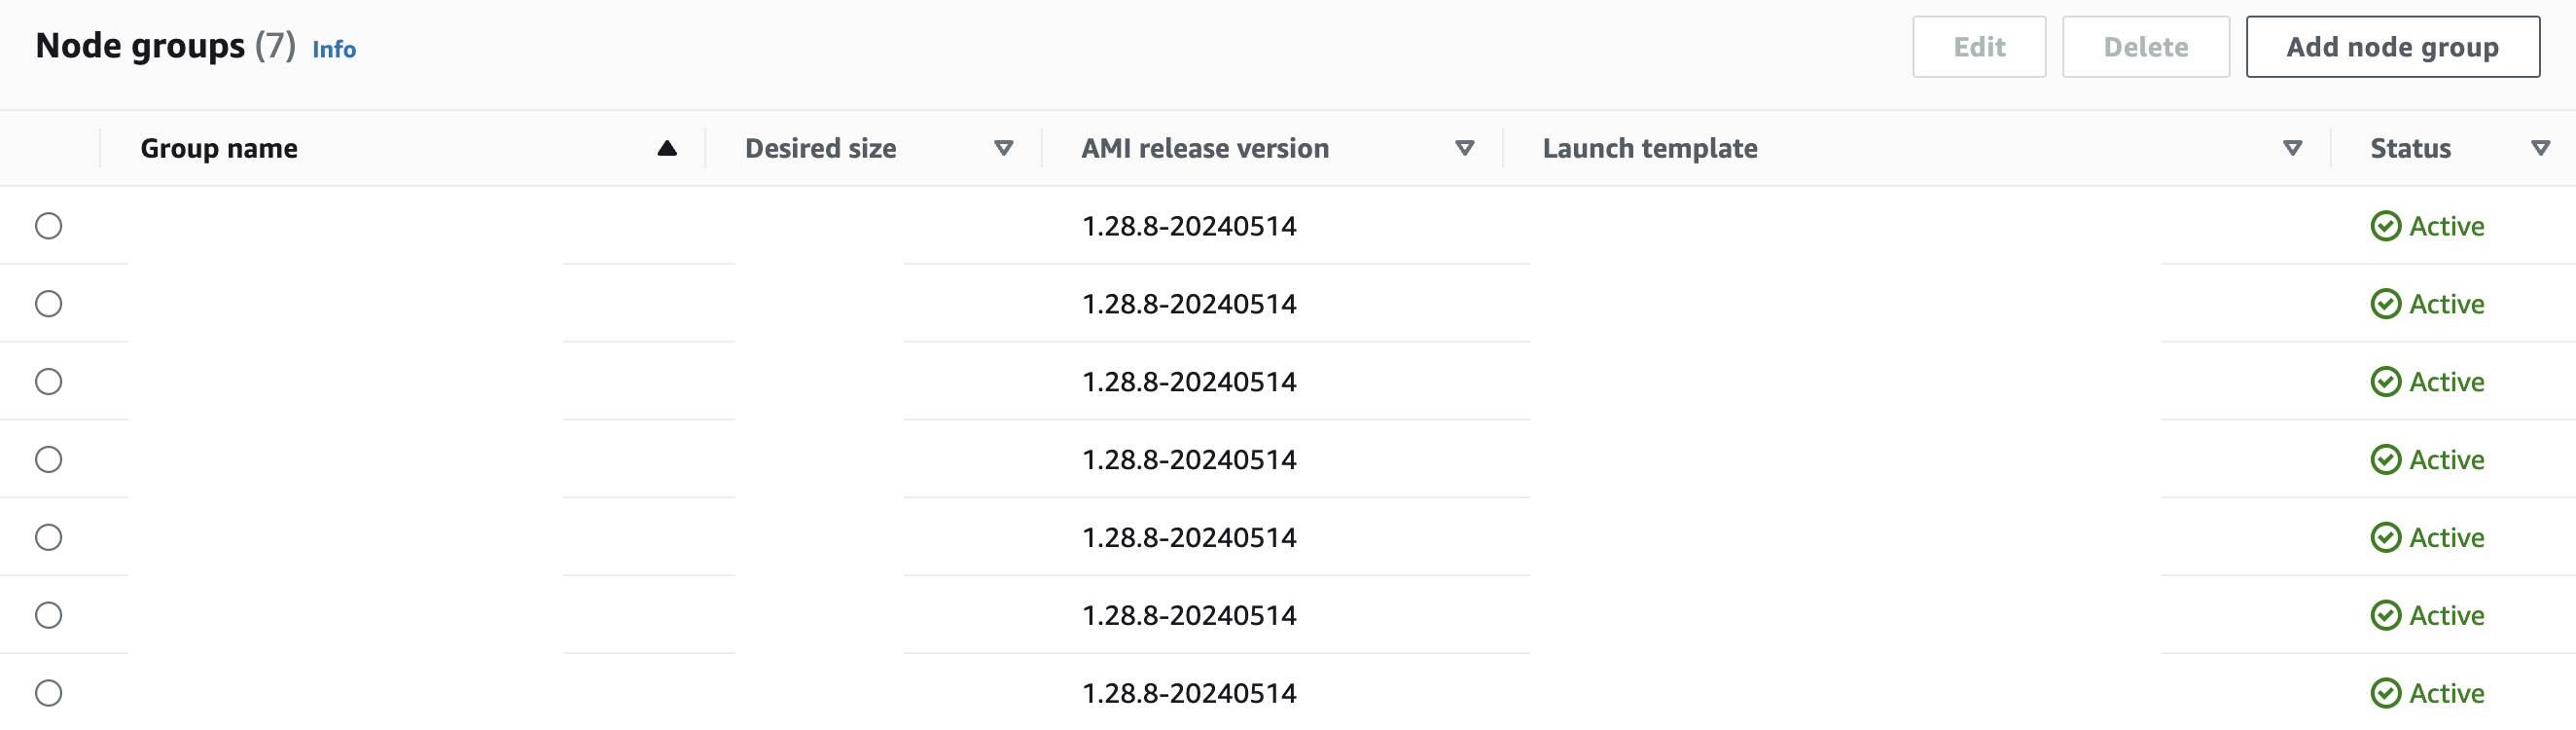Select the fifth node group radio button

(x=48, y=537)
